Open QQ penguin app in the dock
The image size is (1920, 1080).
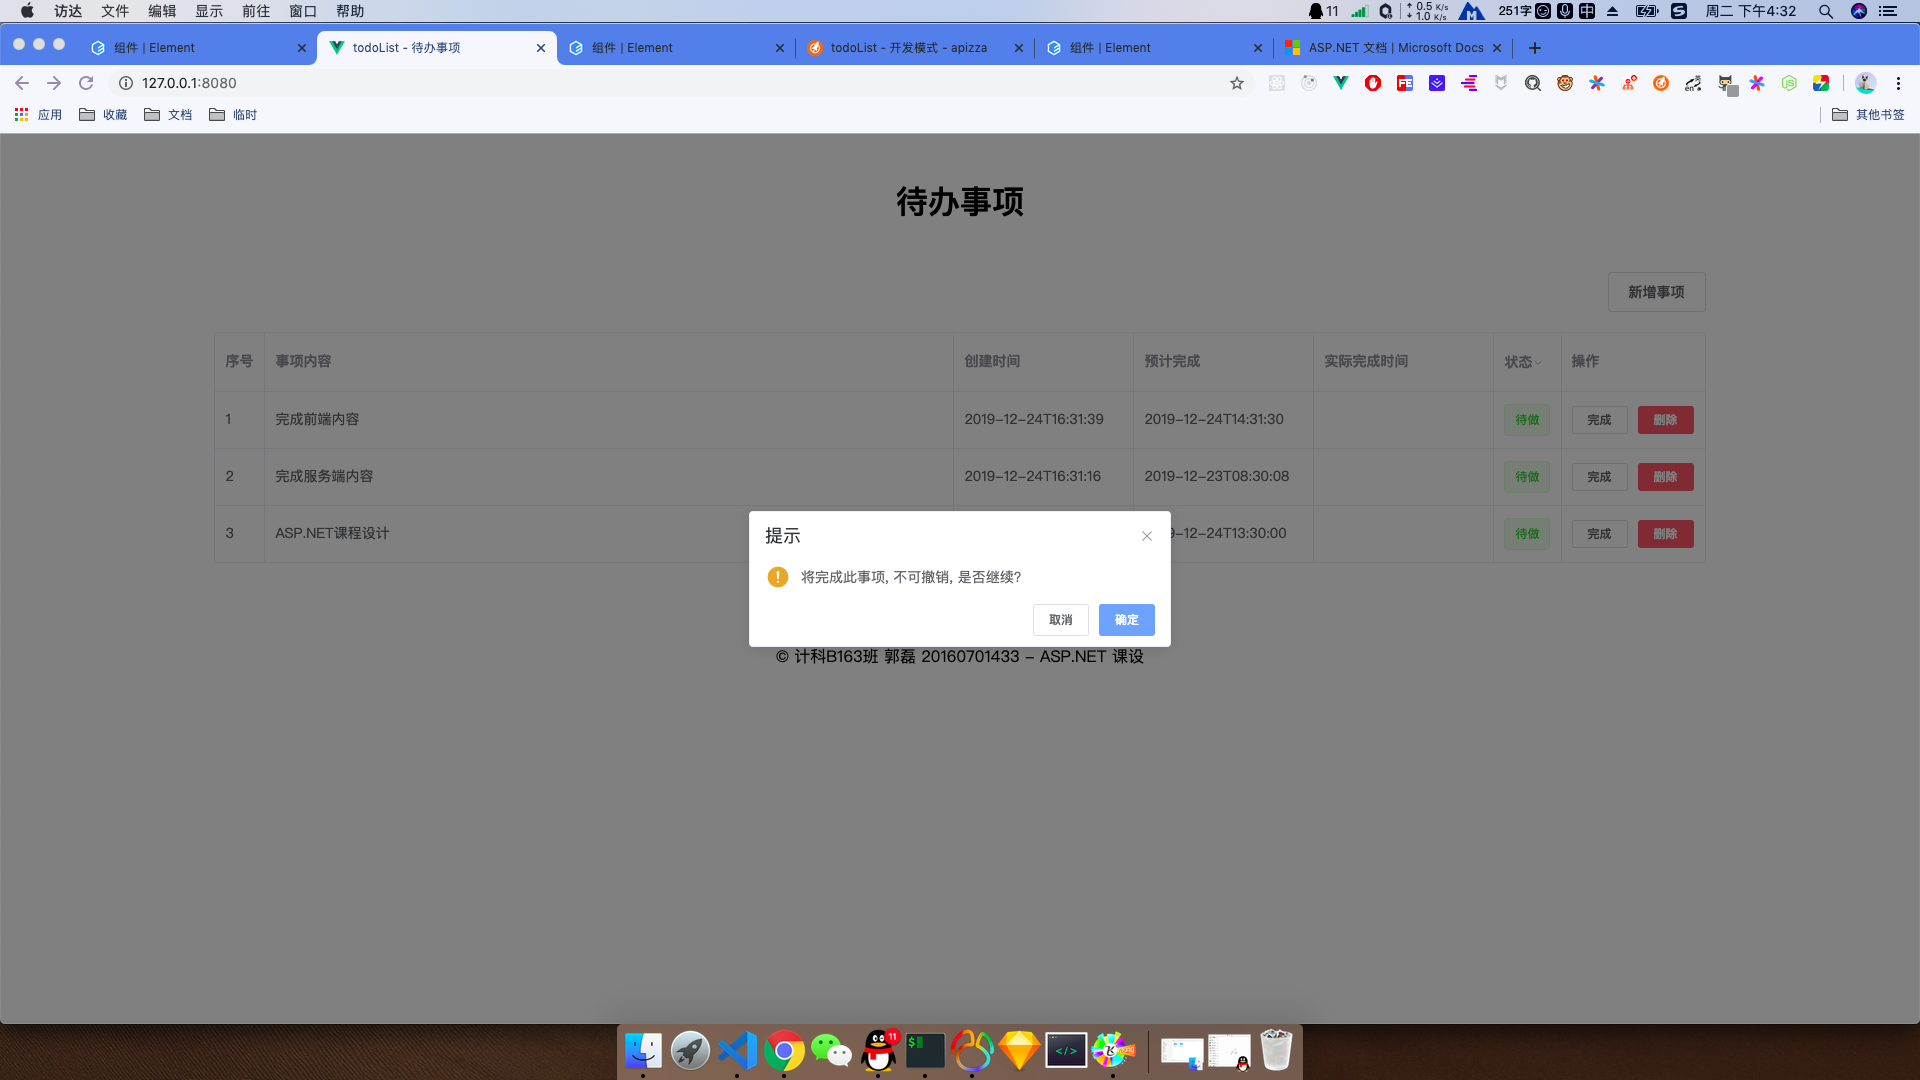[879, 1051]
